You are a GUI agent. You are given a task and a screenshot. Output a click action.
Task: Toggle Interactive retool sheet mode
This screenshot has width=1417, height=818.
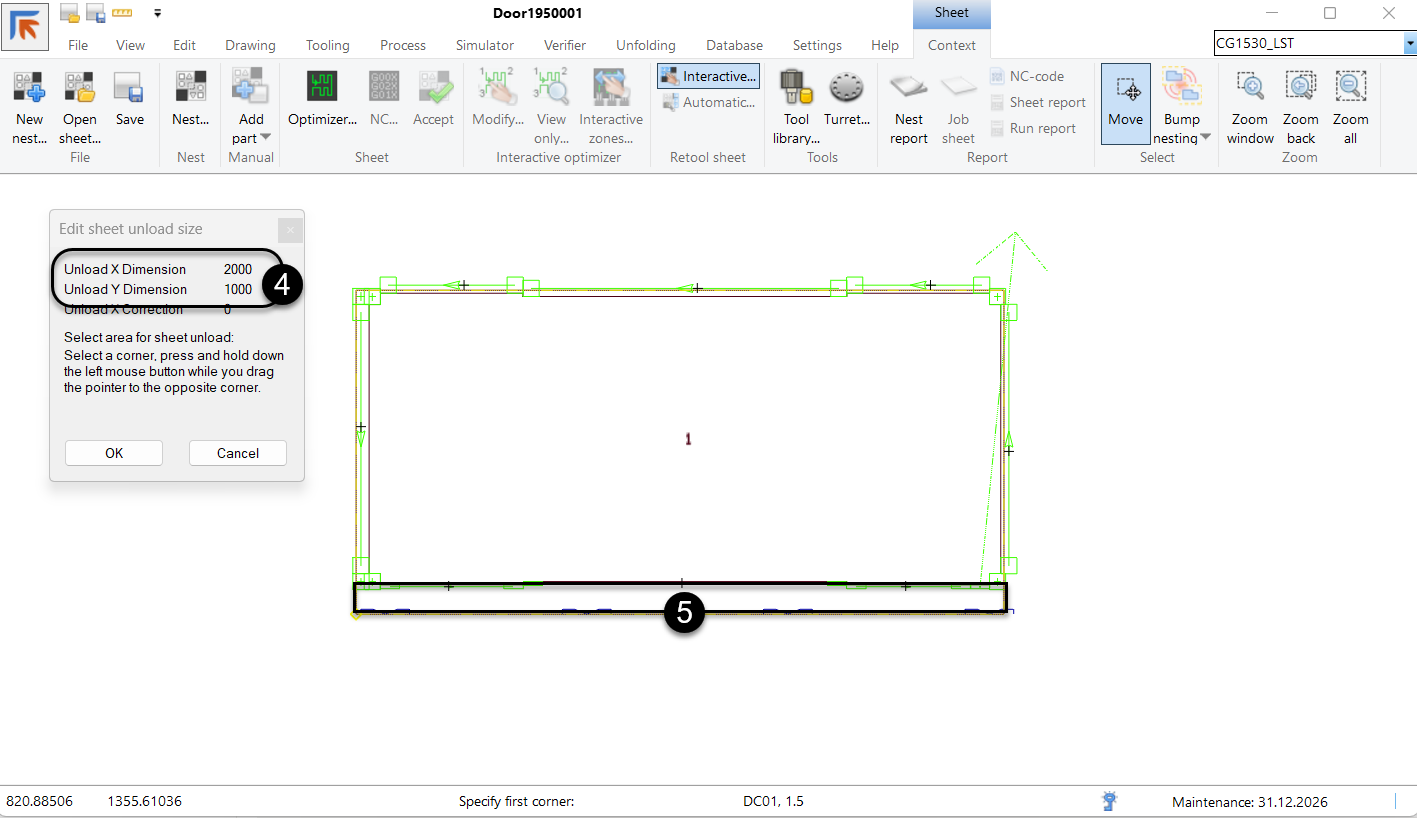click(708, 76)
